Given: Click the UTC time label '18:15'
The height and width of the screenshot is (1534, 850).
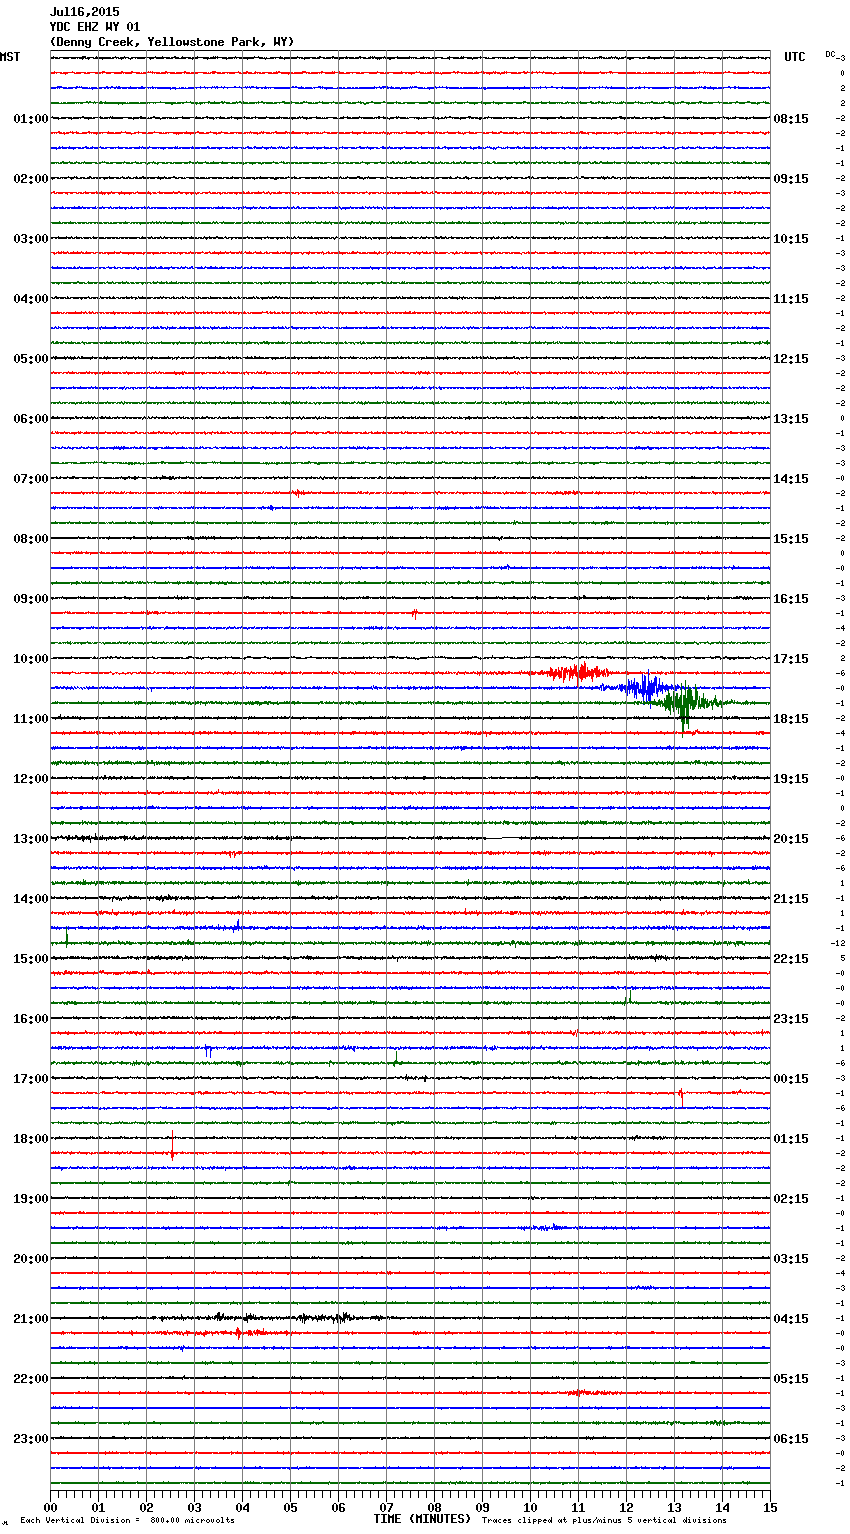Looking at the screenshot, I should click(791, 719).
